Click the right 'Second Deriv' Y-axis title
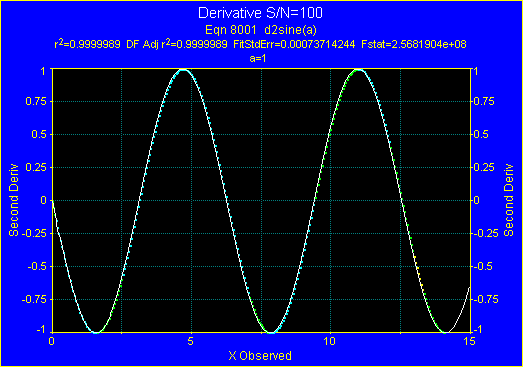This screenshot has width=523, height=367. tap(508, 200)
